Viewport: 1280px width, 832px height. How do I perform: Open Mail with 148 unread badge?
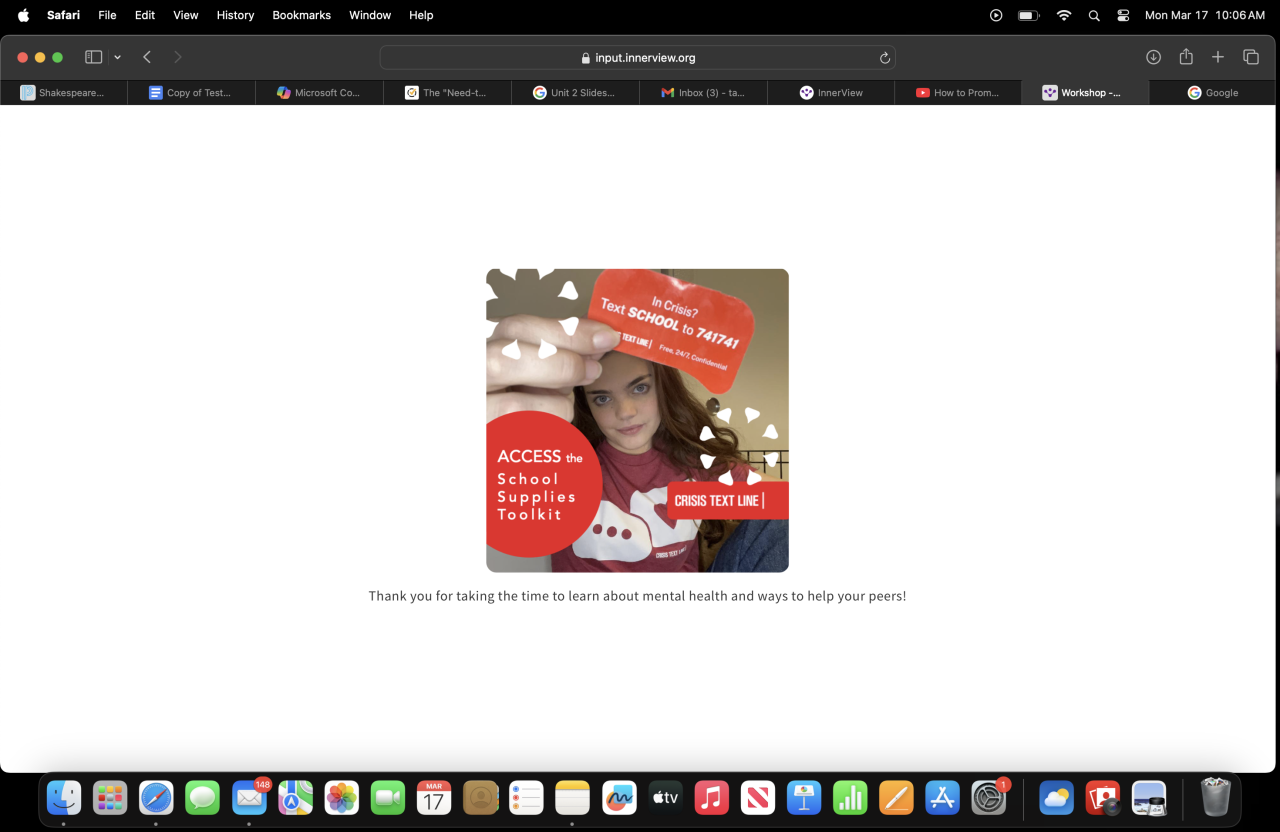(249, 798)
